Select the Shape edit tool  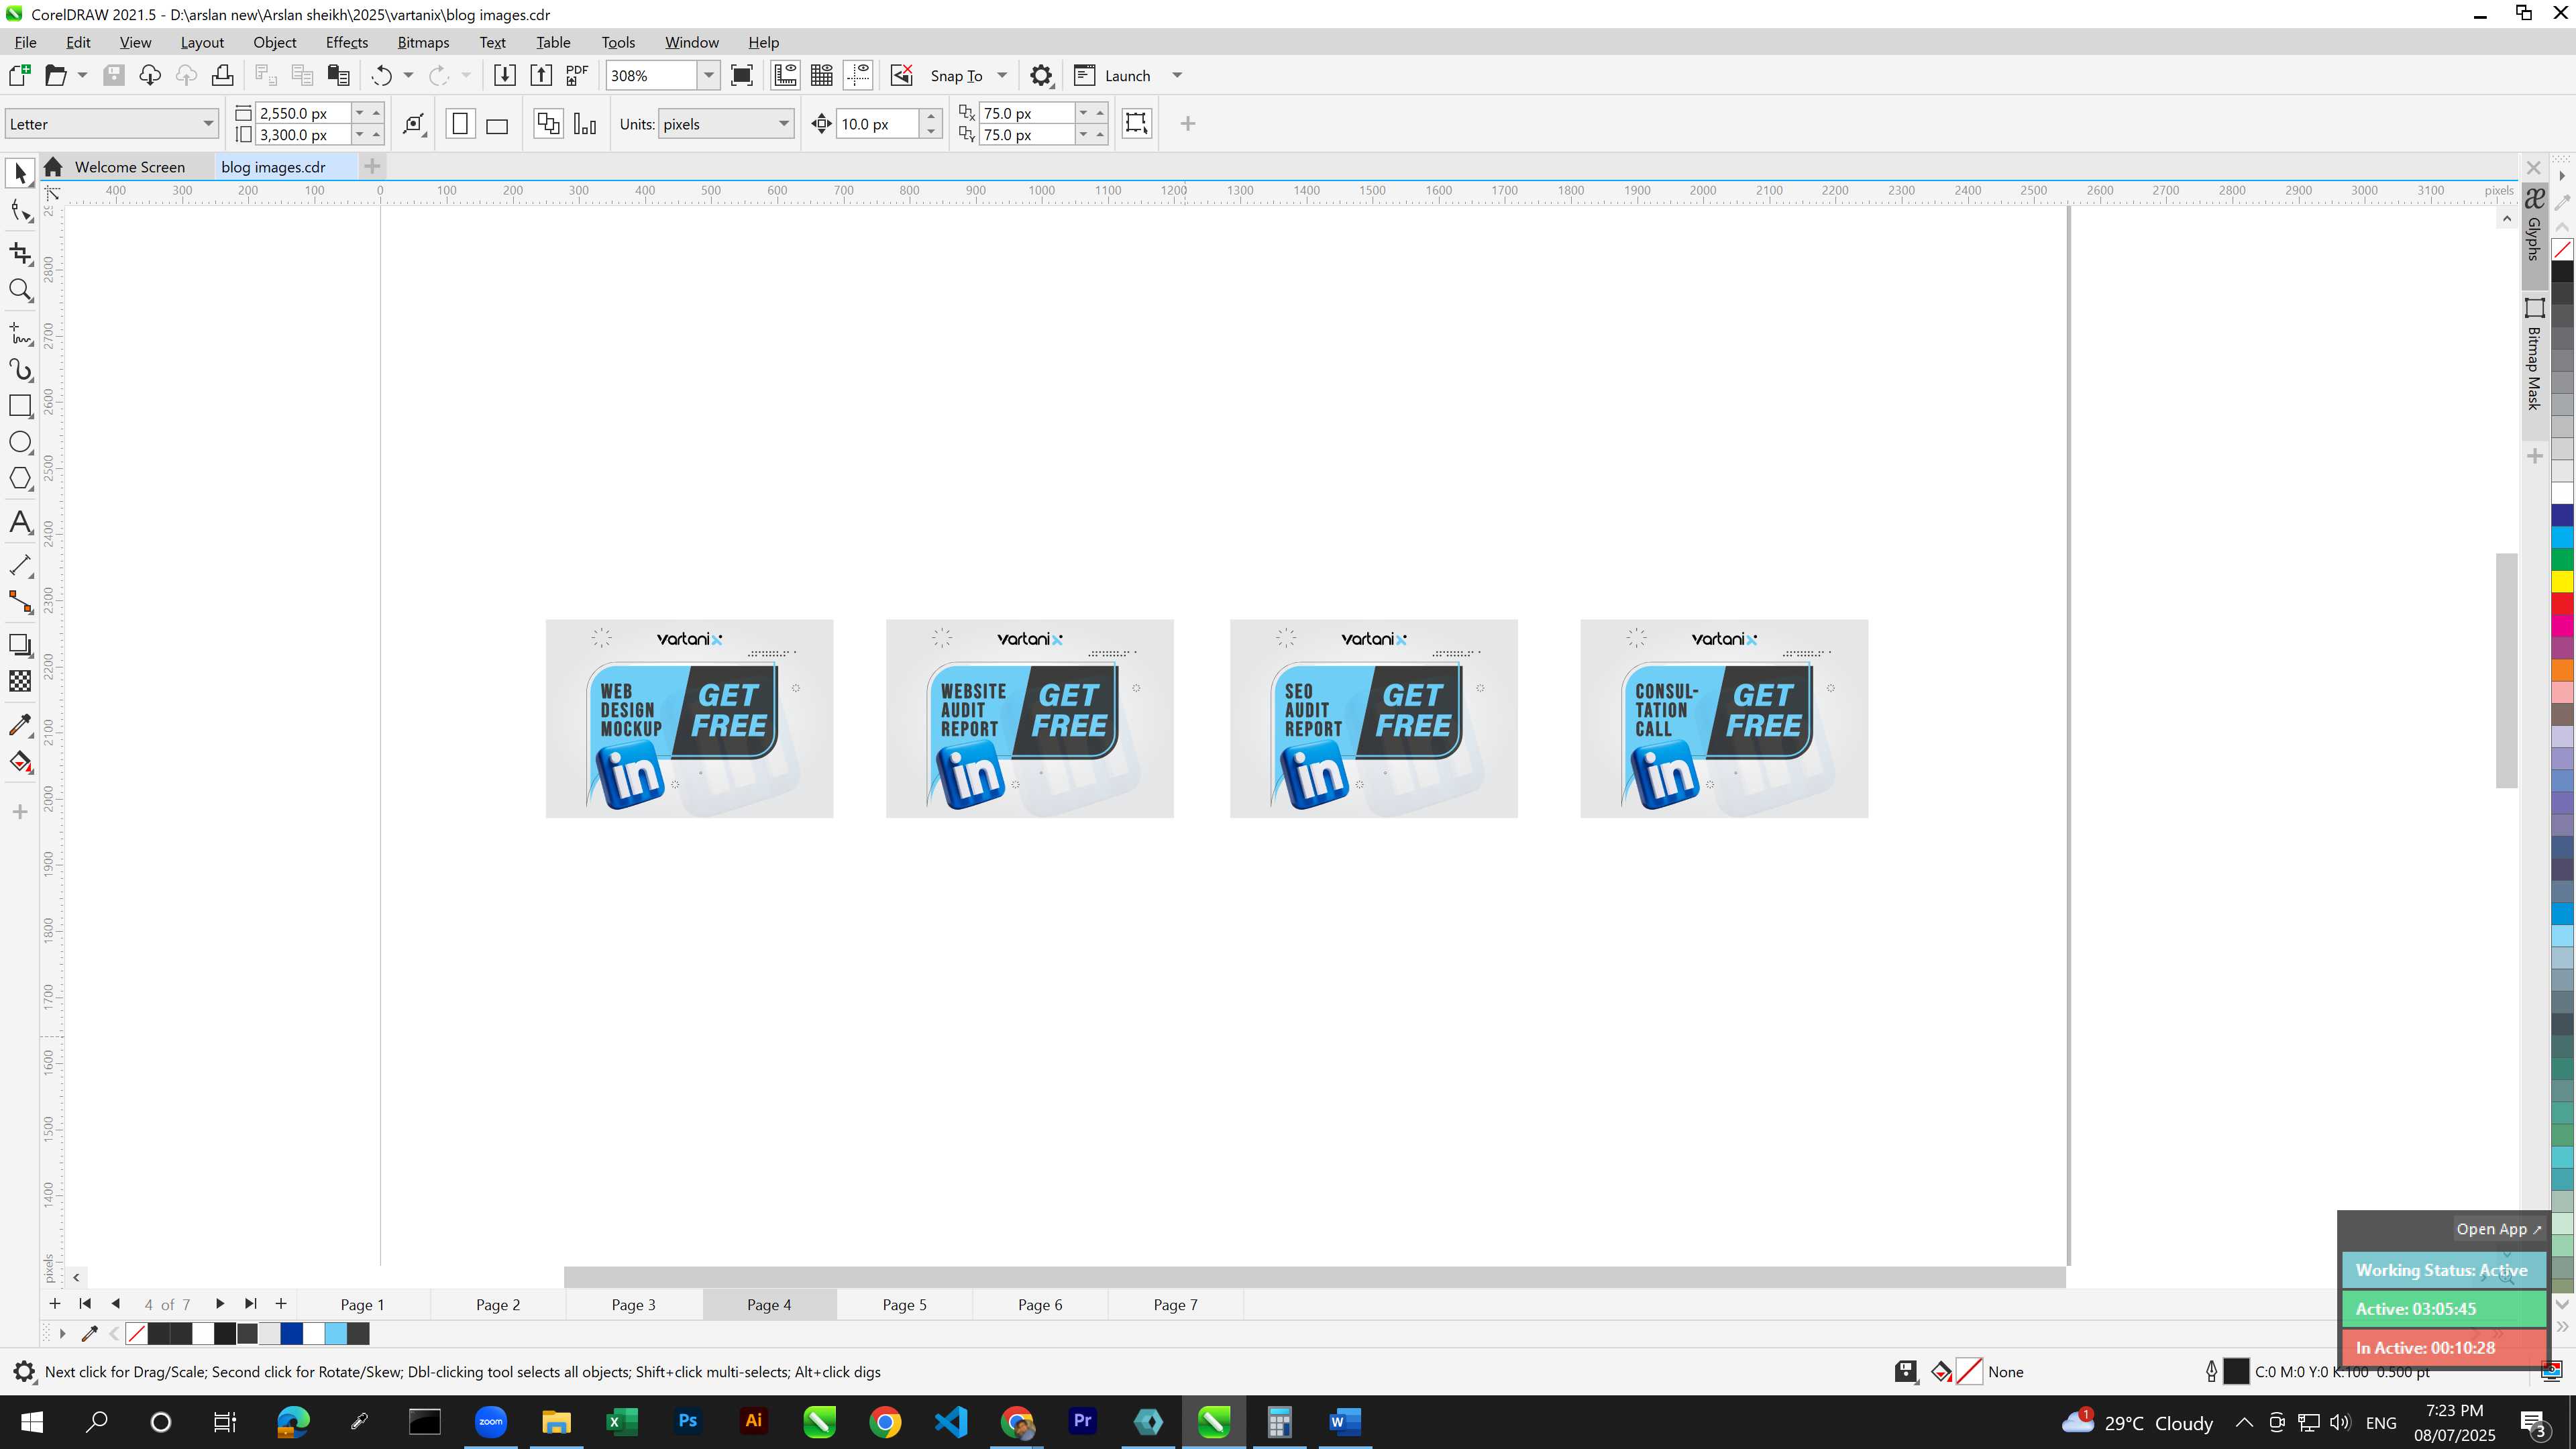coord(20,211)
